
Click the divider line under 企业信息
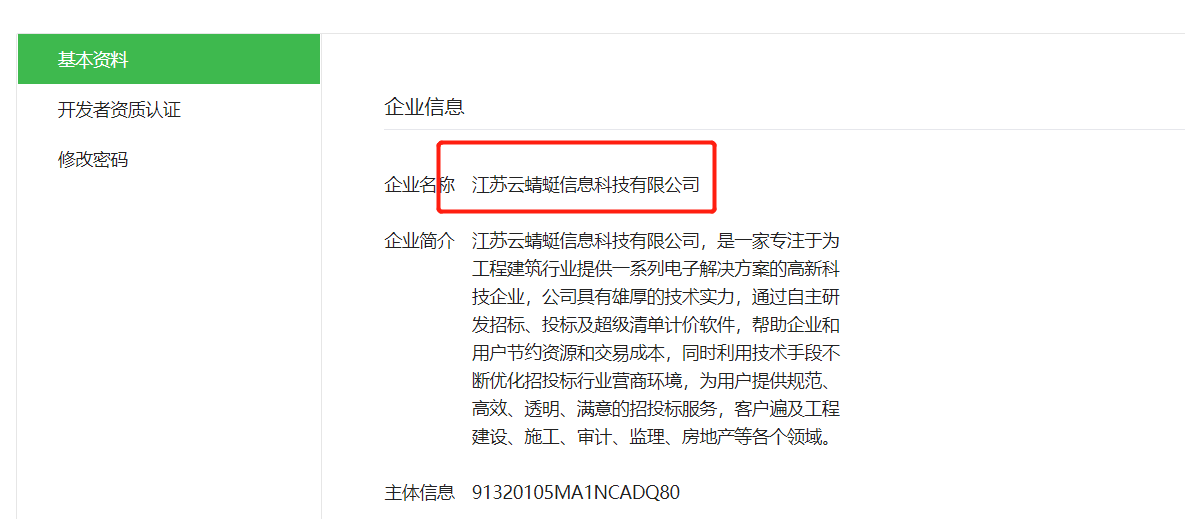click(784, 129)
